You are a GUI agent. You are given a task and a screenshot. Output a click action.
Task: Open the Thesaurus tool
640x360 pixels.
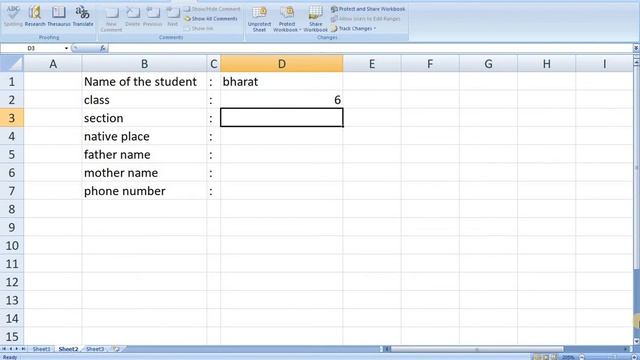pyautogui.click(x=59, y=16)
